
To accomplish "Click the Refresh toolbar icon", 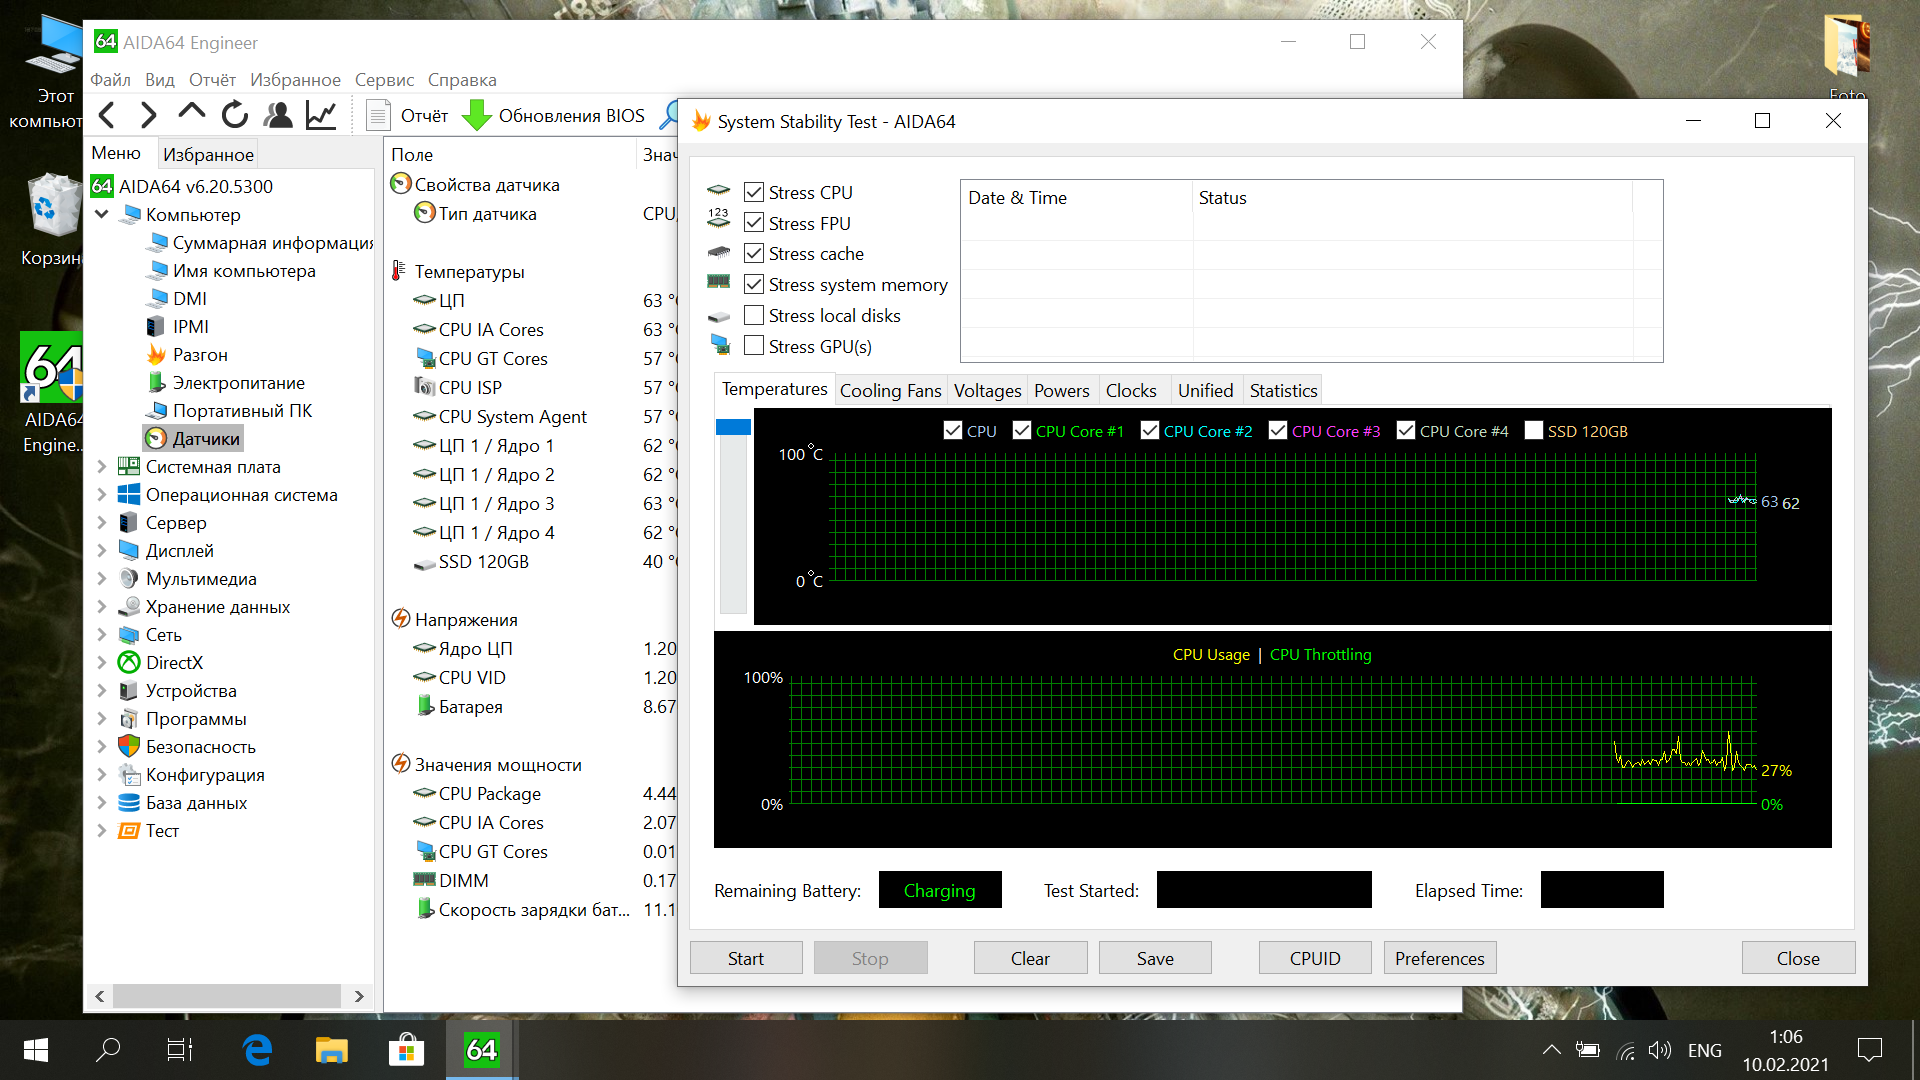I will pyautogui.click(x=235, y=116).
